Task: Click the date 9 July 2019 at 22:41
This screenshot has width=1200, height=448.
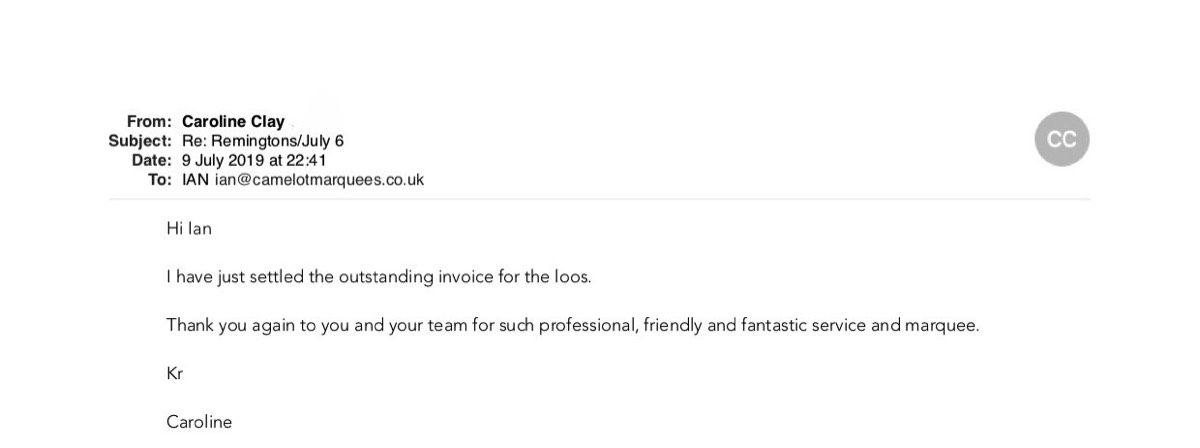Action: pos(254,160)
